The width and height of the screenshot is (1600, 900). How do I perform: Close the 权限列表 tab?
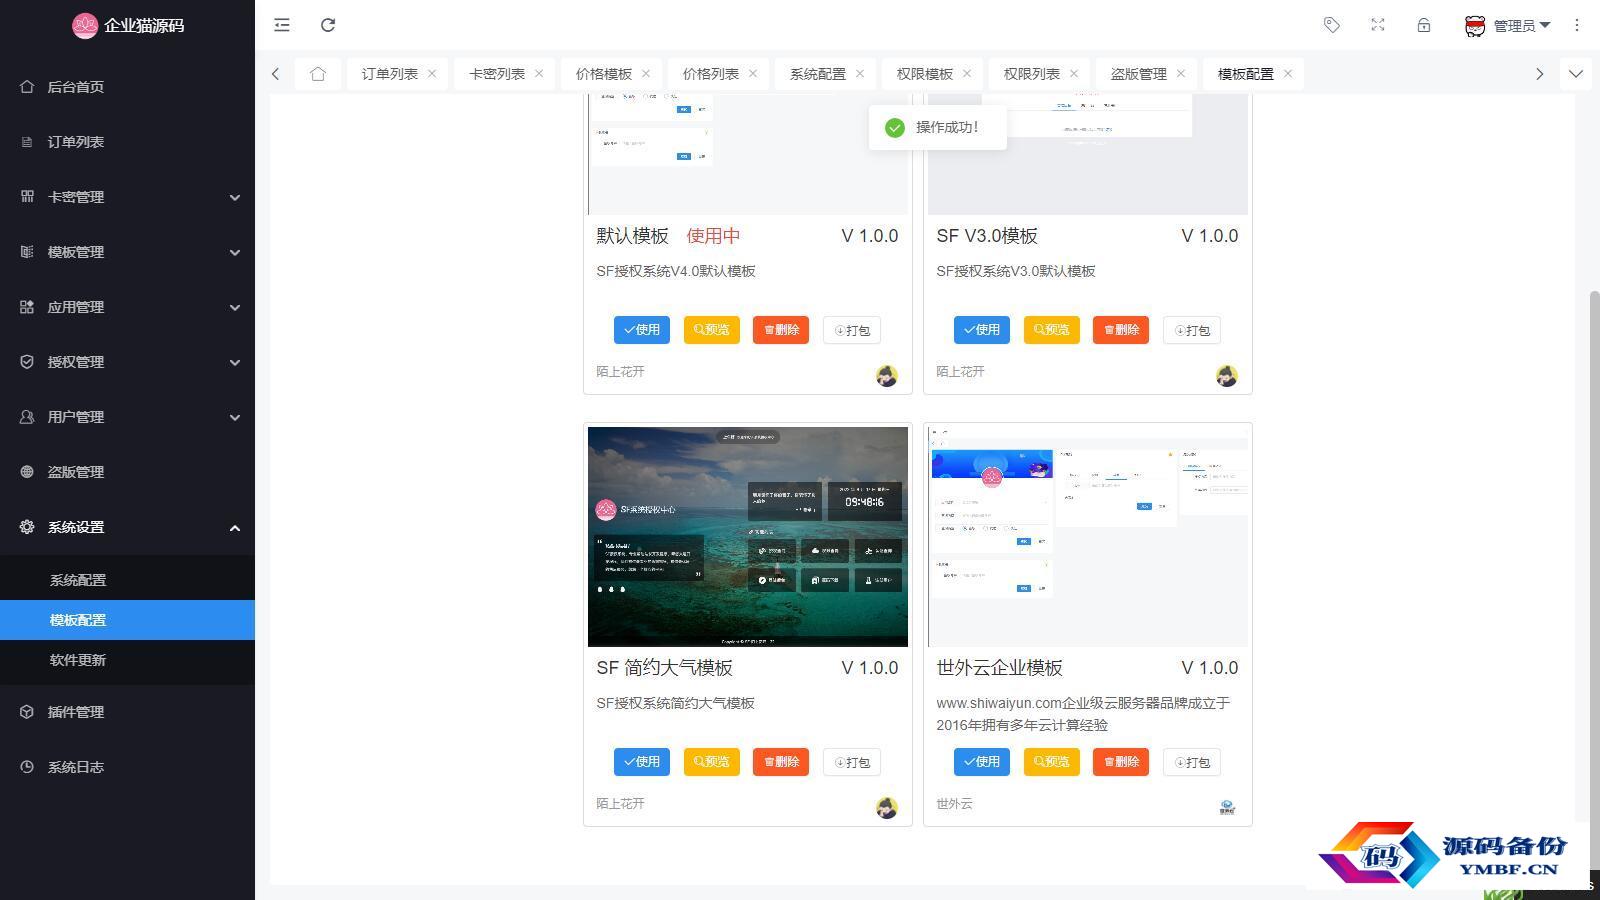(1074, 73)
